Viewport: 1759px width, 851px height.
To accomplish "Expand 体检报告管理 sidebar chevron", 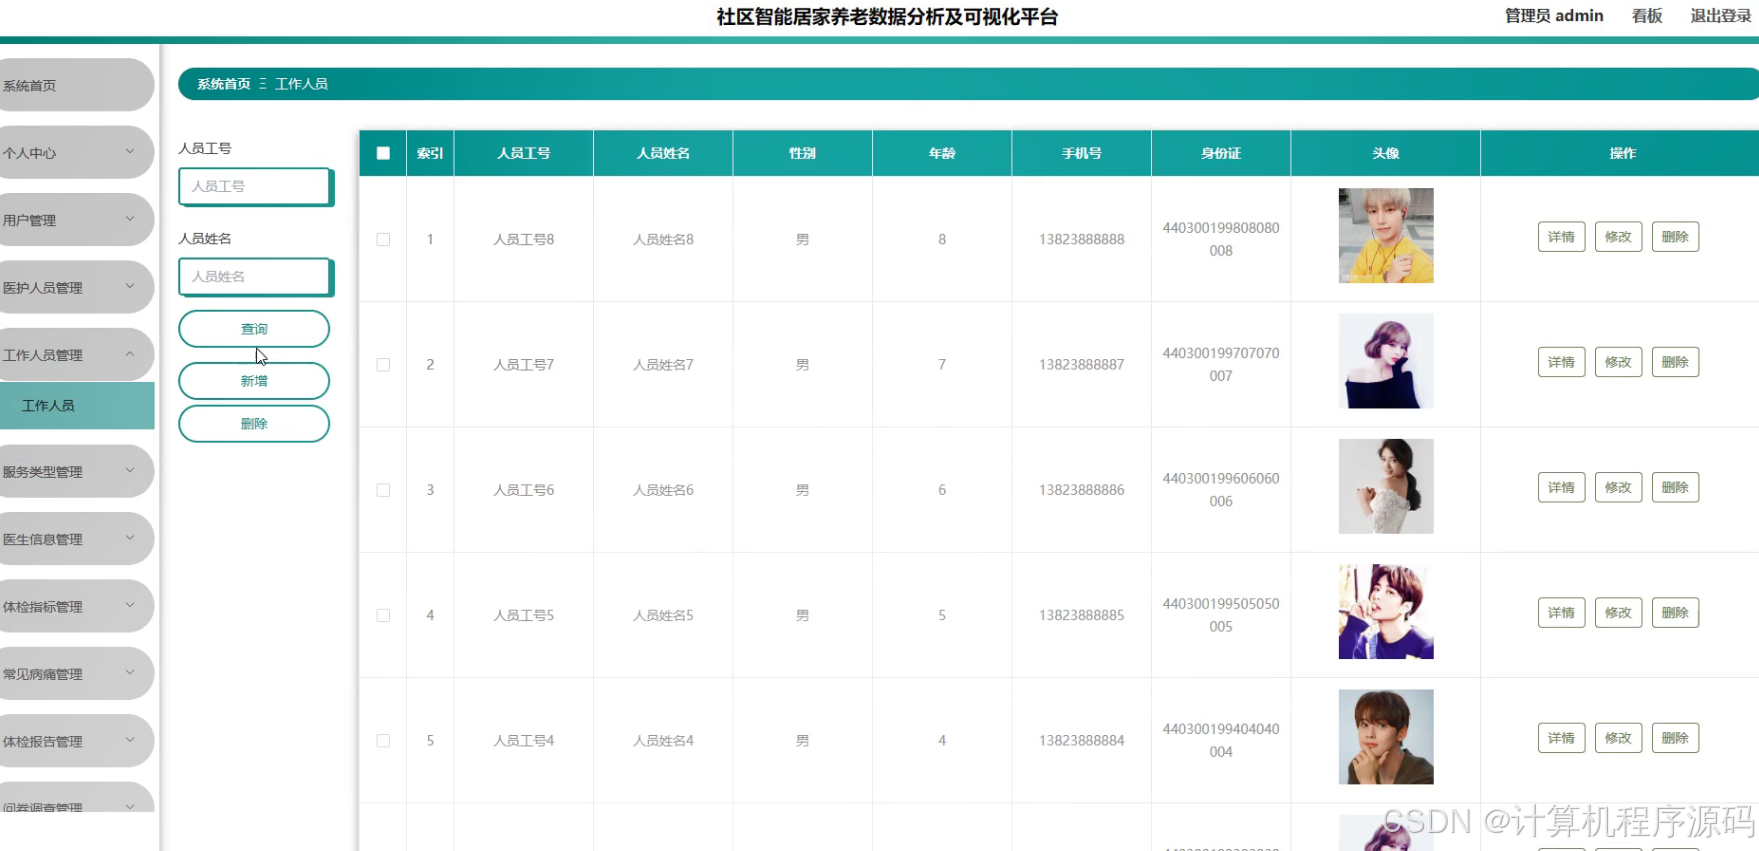I will [130, 741].
